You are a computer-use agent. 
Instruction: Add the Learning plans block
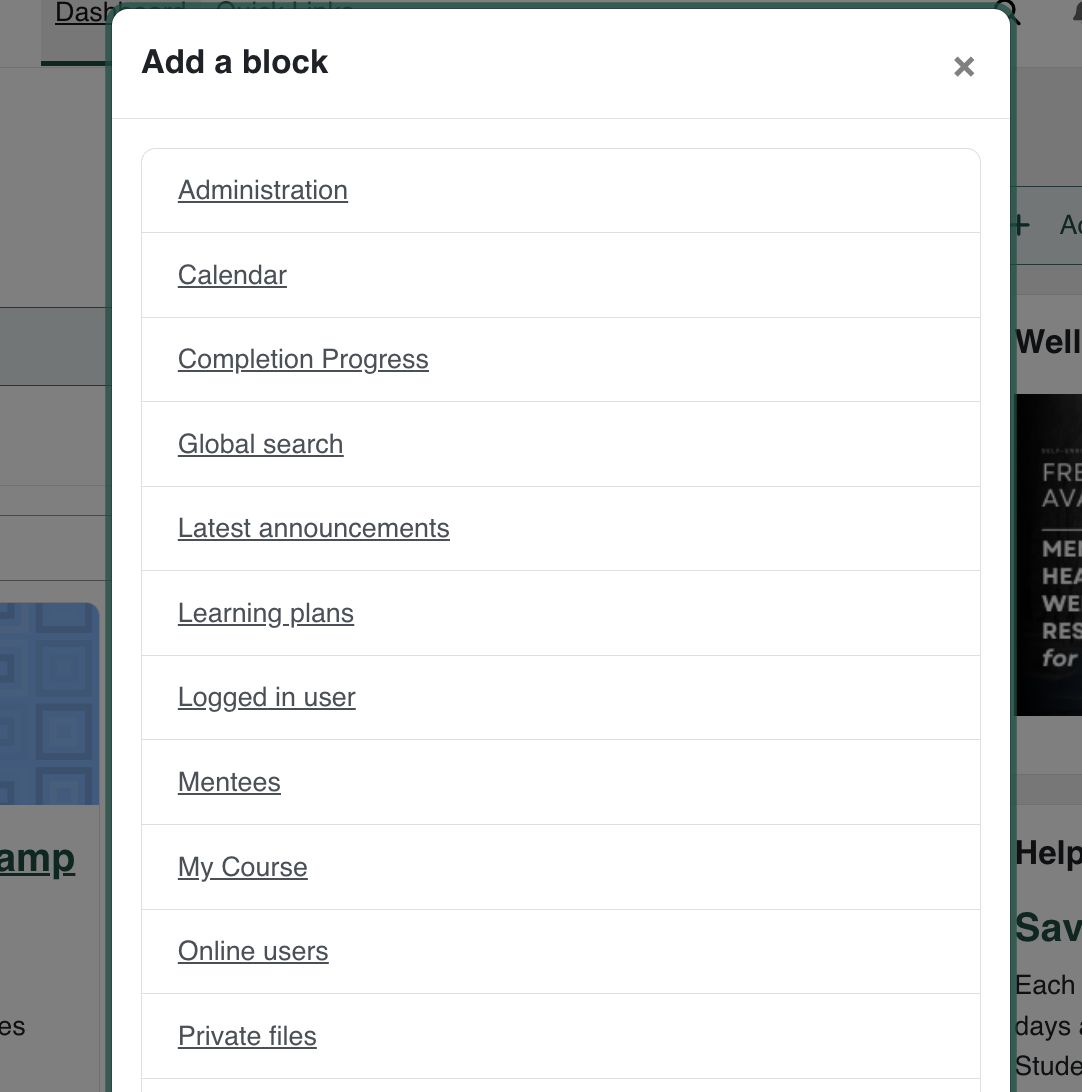click(x=265, y=613)
